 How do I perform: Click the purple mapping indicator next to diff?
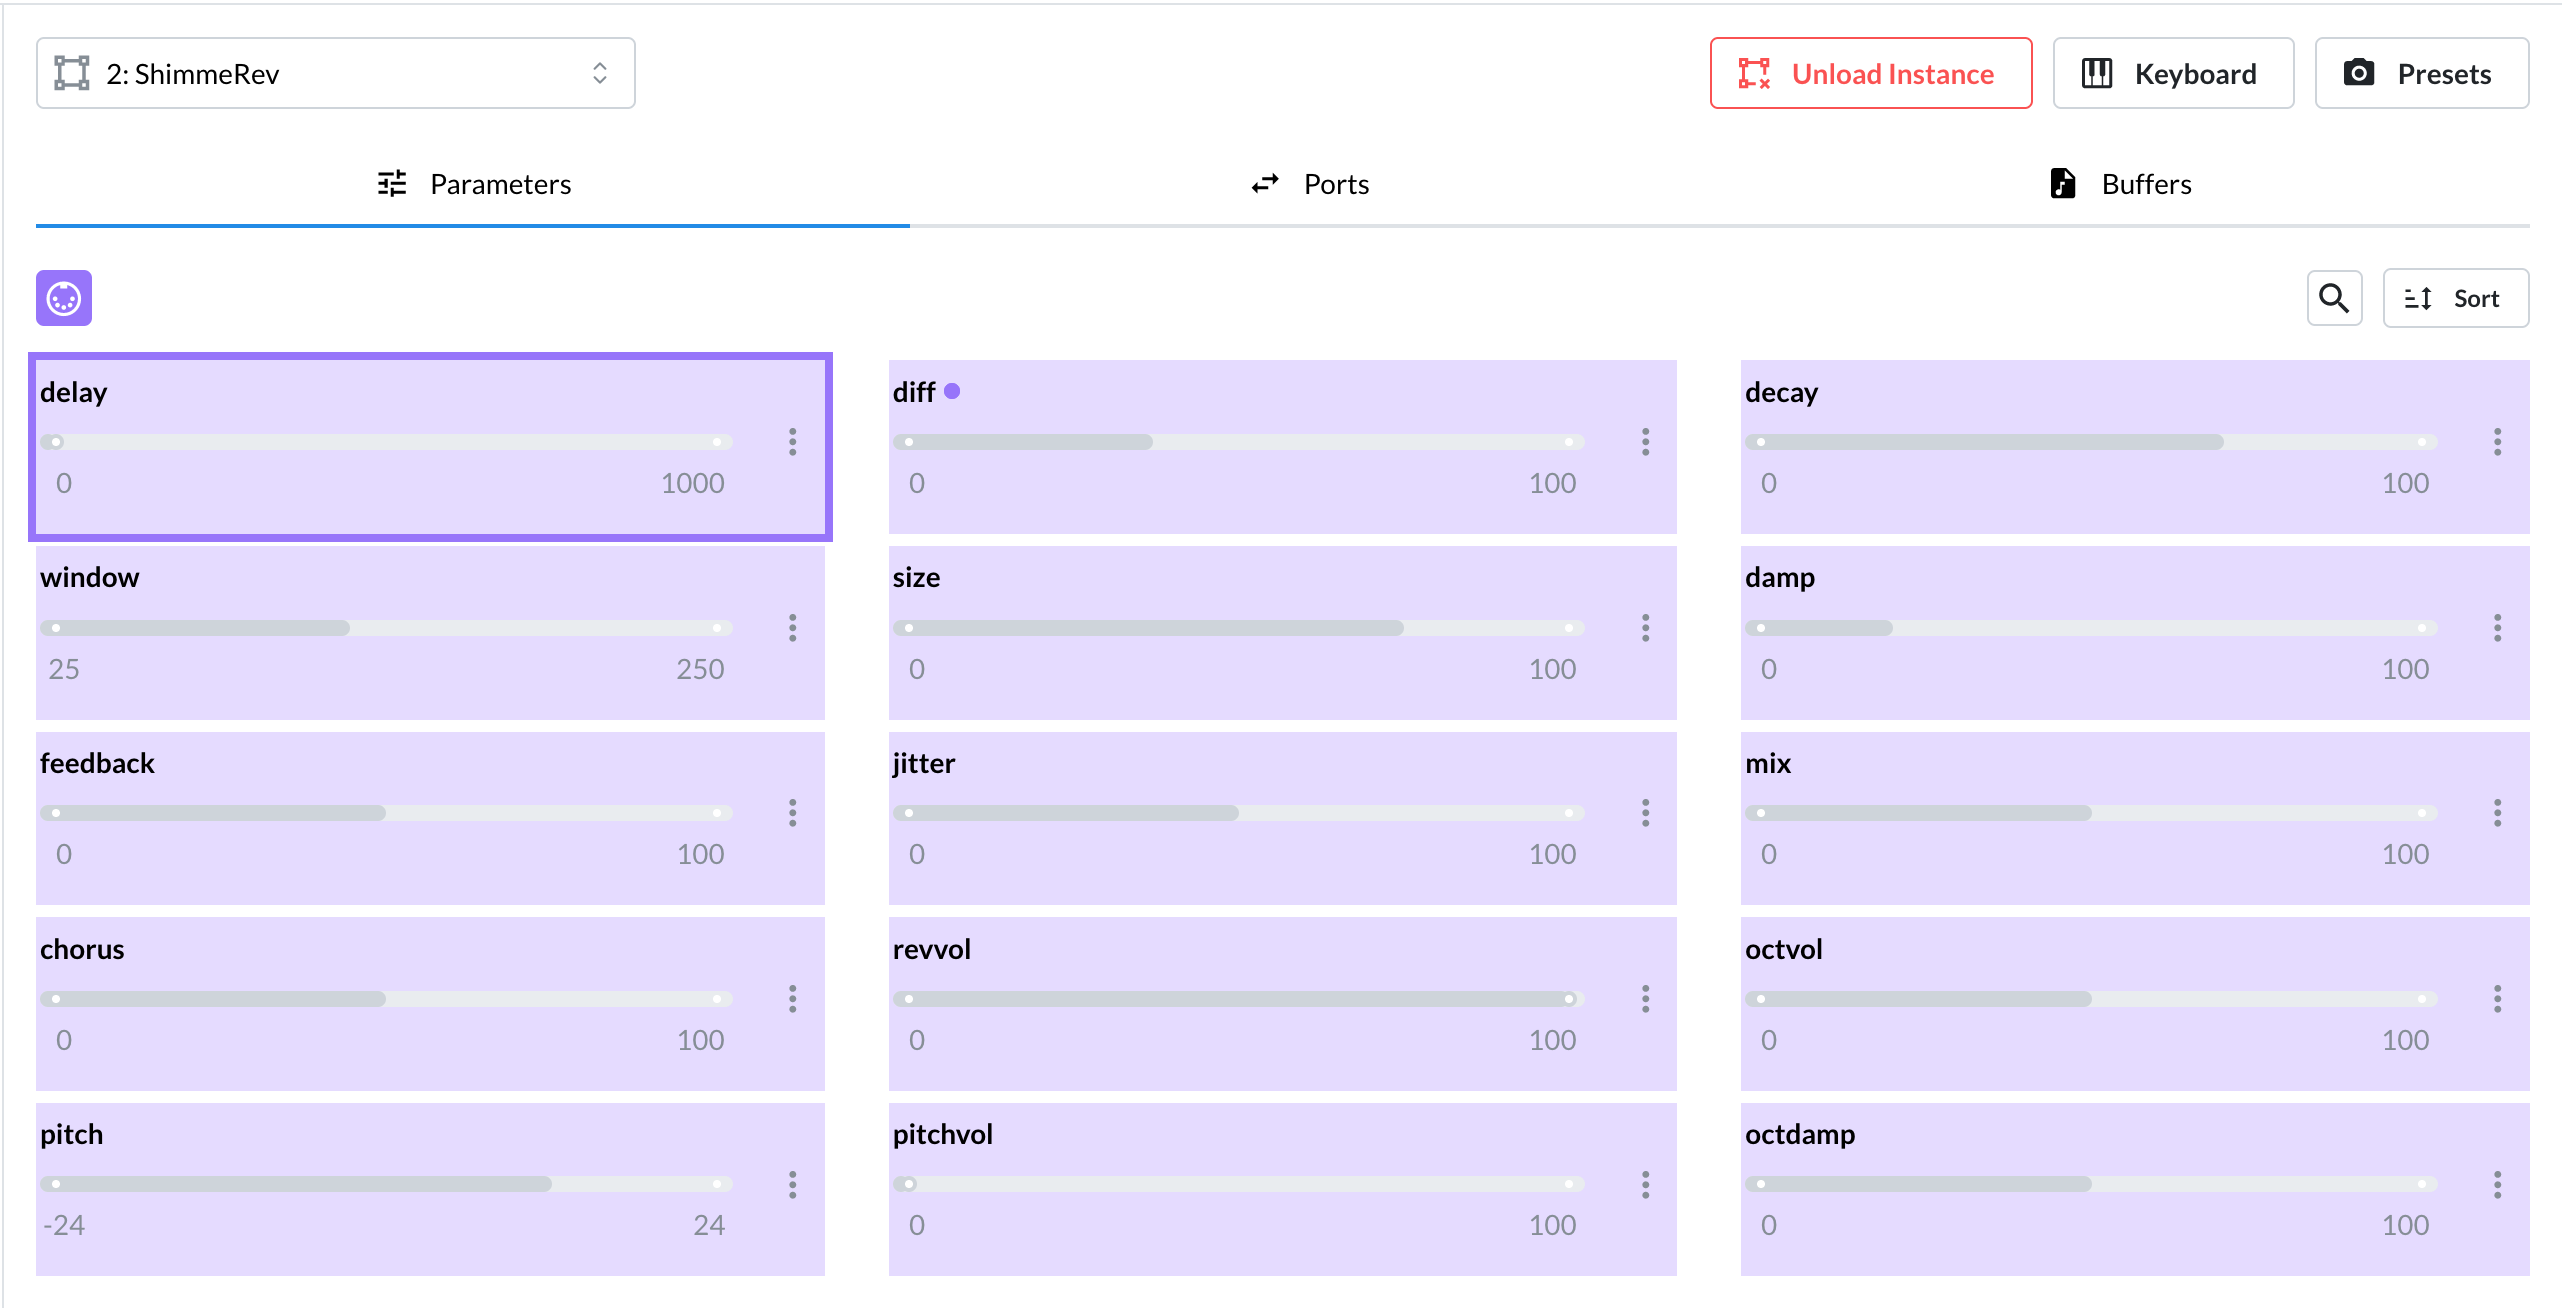tap(952, 391)
